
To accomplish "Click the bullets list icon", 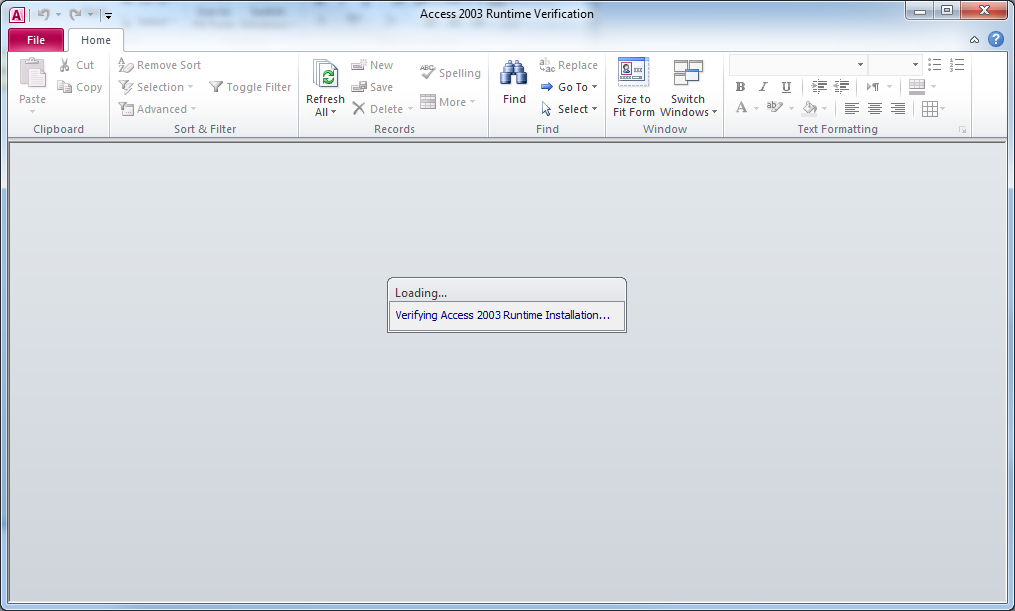I will [x=934, y=65].
